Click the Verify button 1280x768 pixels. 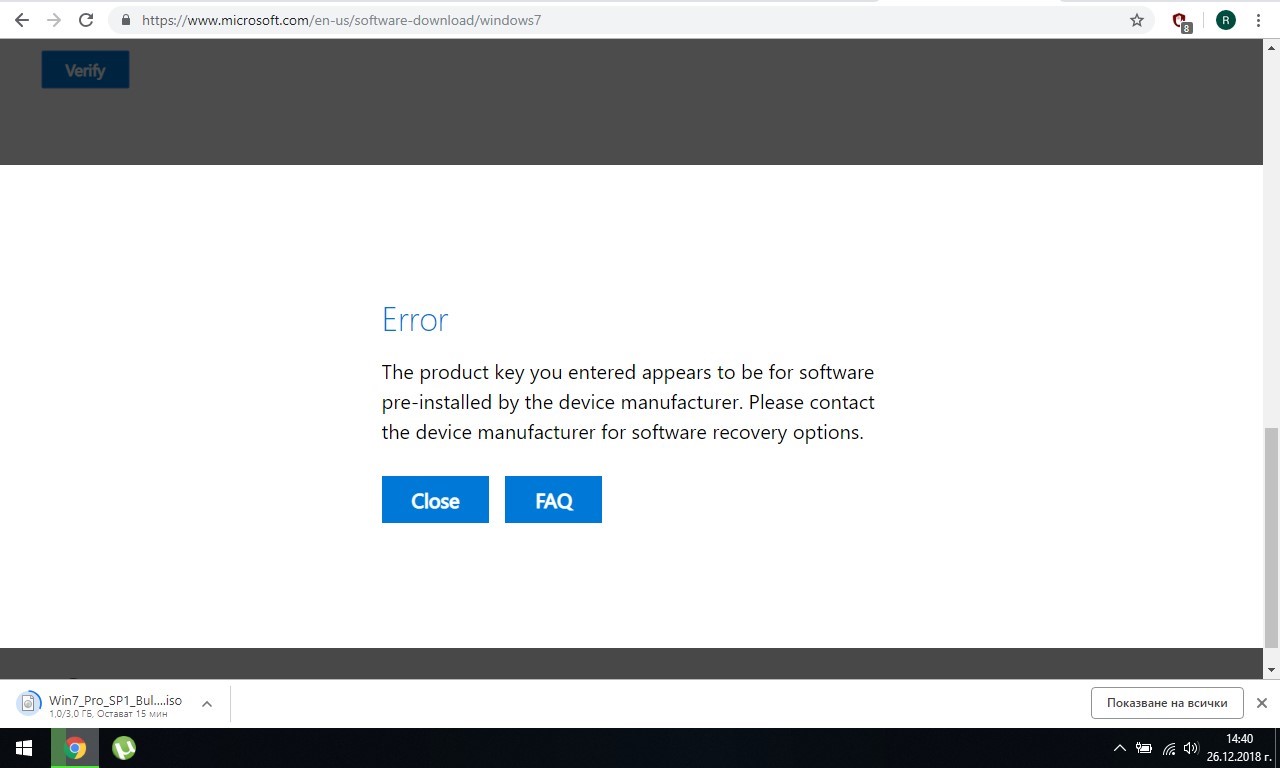pos(85,70)
